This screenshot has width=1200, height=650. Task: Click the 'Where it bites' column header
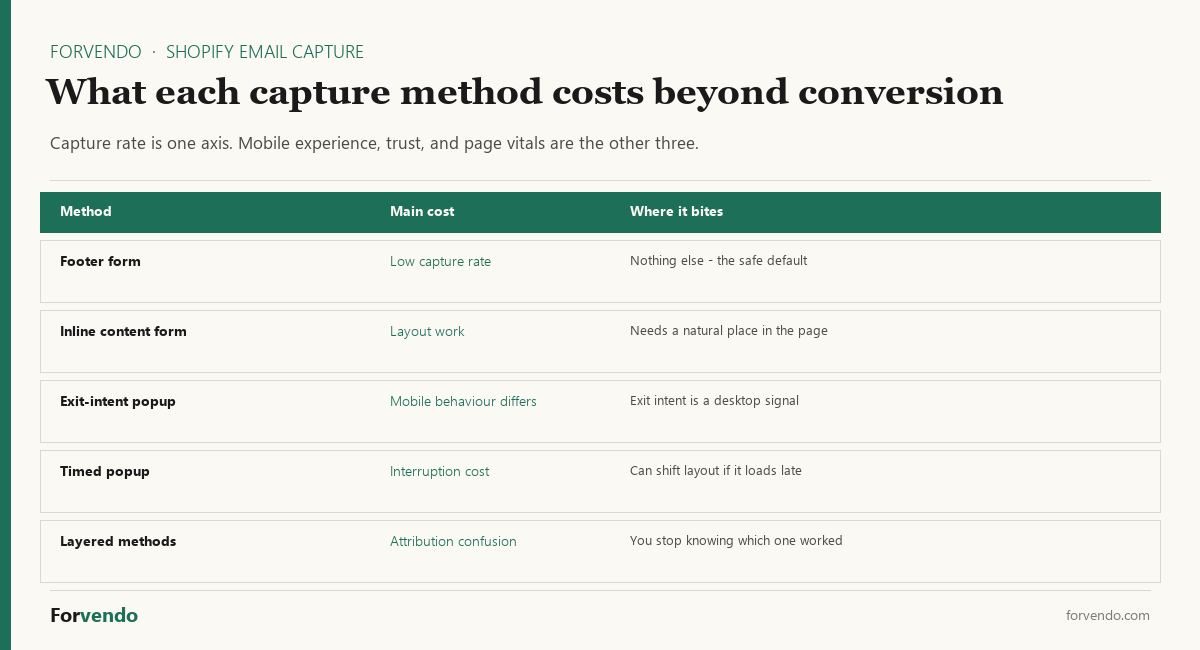click(x=676, y=212)
